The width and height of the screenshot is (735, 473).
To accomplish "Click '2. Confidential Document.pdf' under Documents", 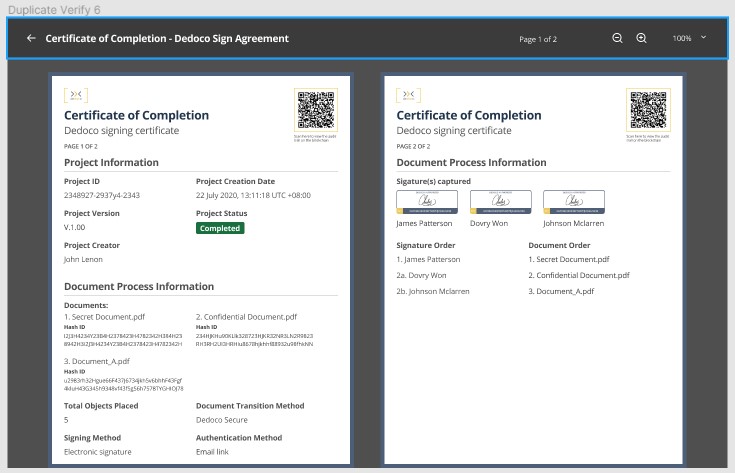I will pyautogui.click(x=247, y=317).
